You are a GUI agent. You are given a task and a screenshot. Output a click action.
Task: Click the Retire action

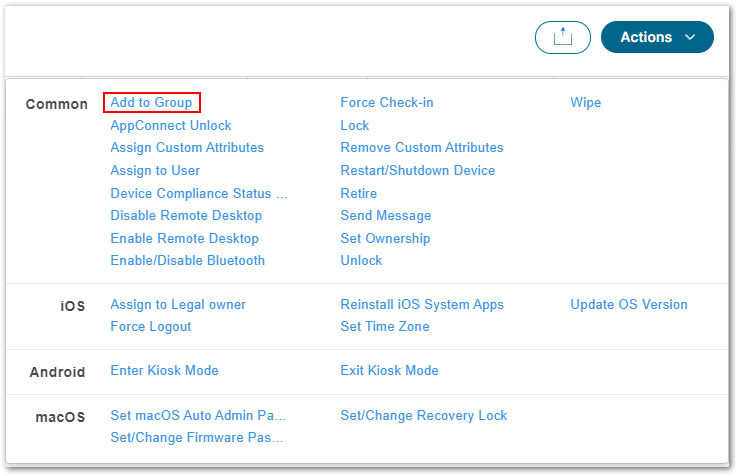click(x=359, y=193)
